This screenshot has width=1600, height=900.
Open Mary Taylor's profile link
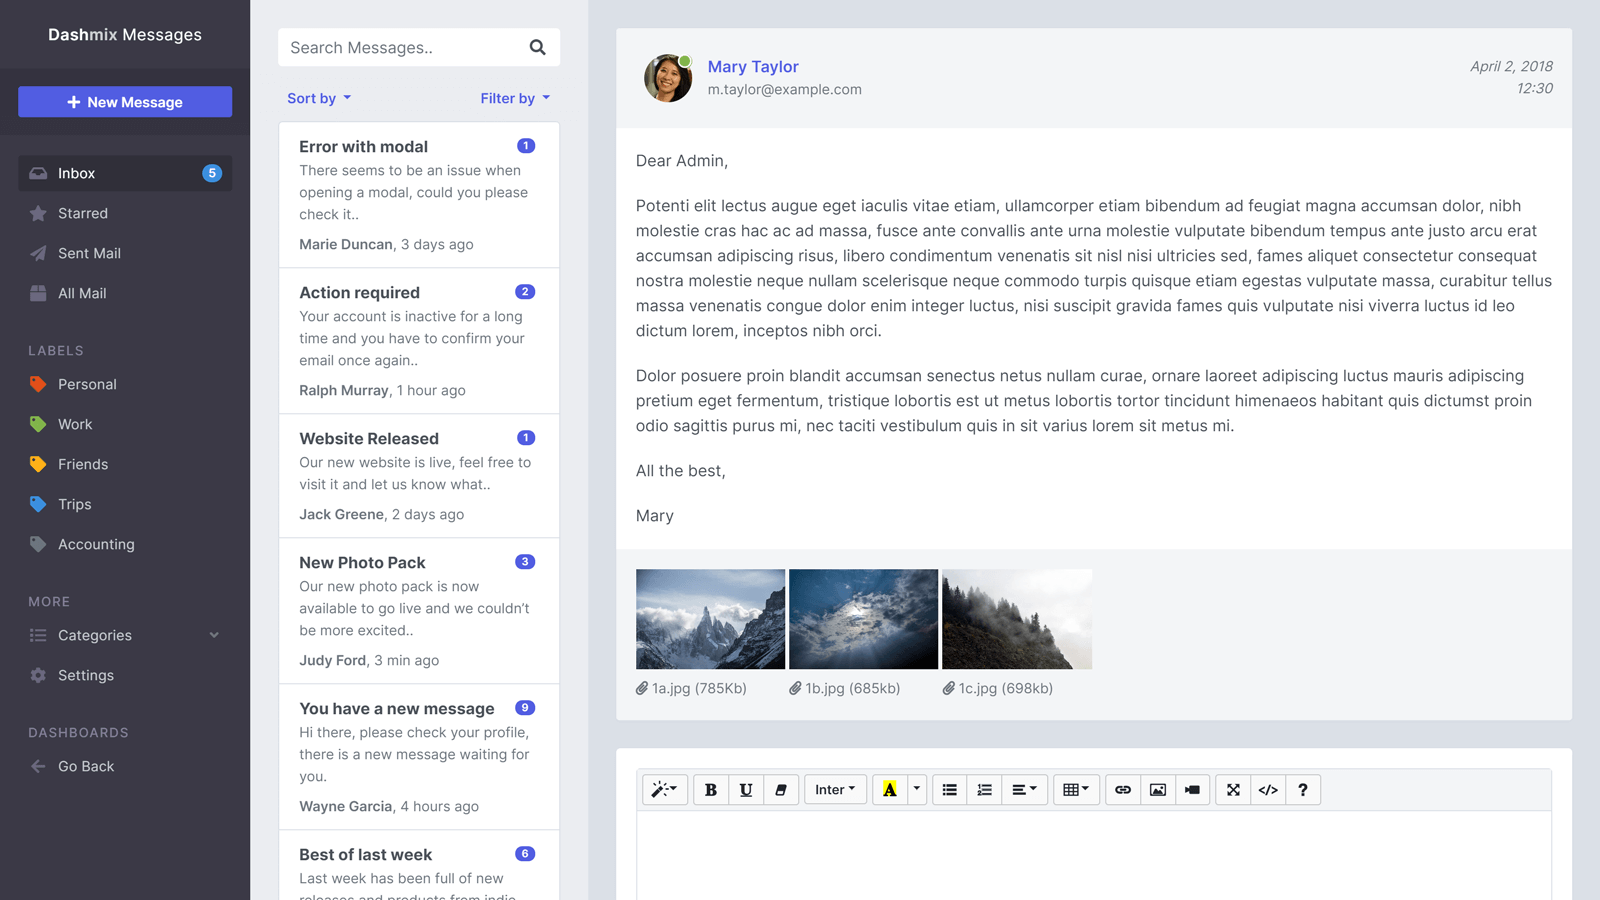(753, 67)
